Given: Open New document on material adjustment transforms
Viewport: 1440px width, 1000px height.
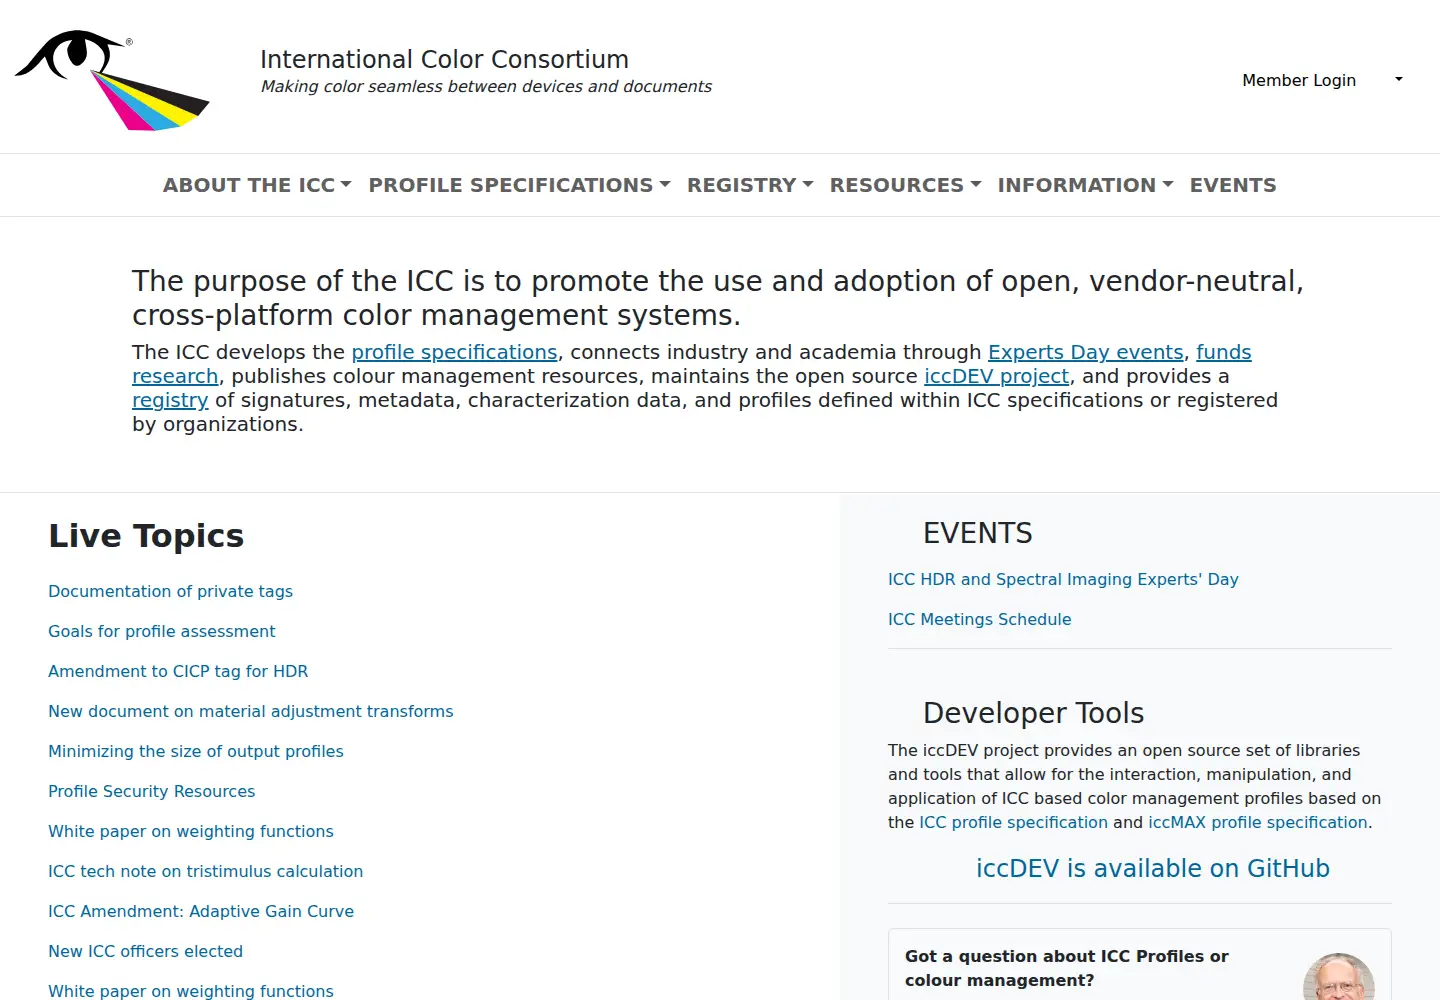Looking at the screenshot, I should click(x=250, y=711).
